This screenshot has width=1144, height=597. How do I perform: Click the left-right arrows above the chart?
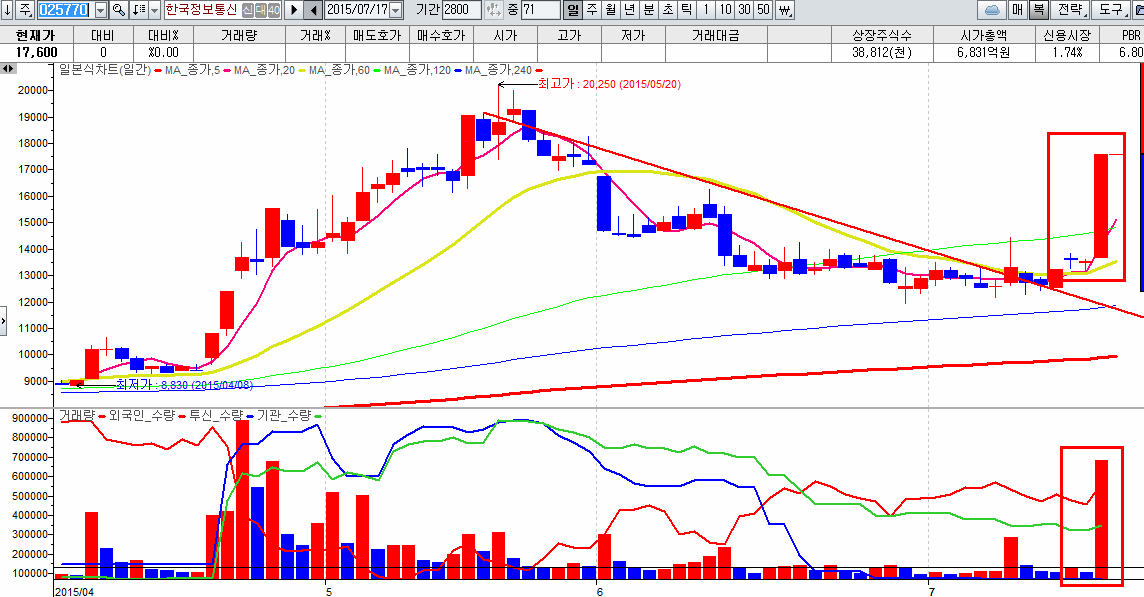point(8,69)
